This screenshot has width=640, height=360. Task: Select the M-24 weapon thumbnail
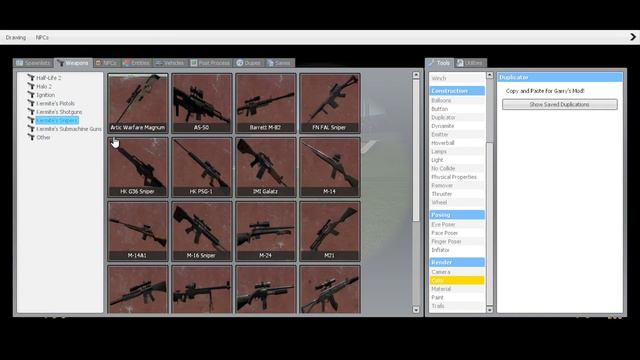tap(266, 231)
